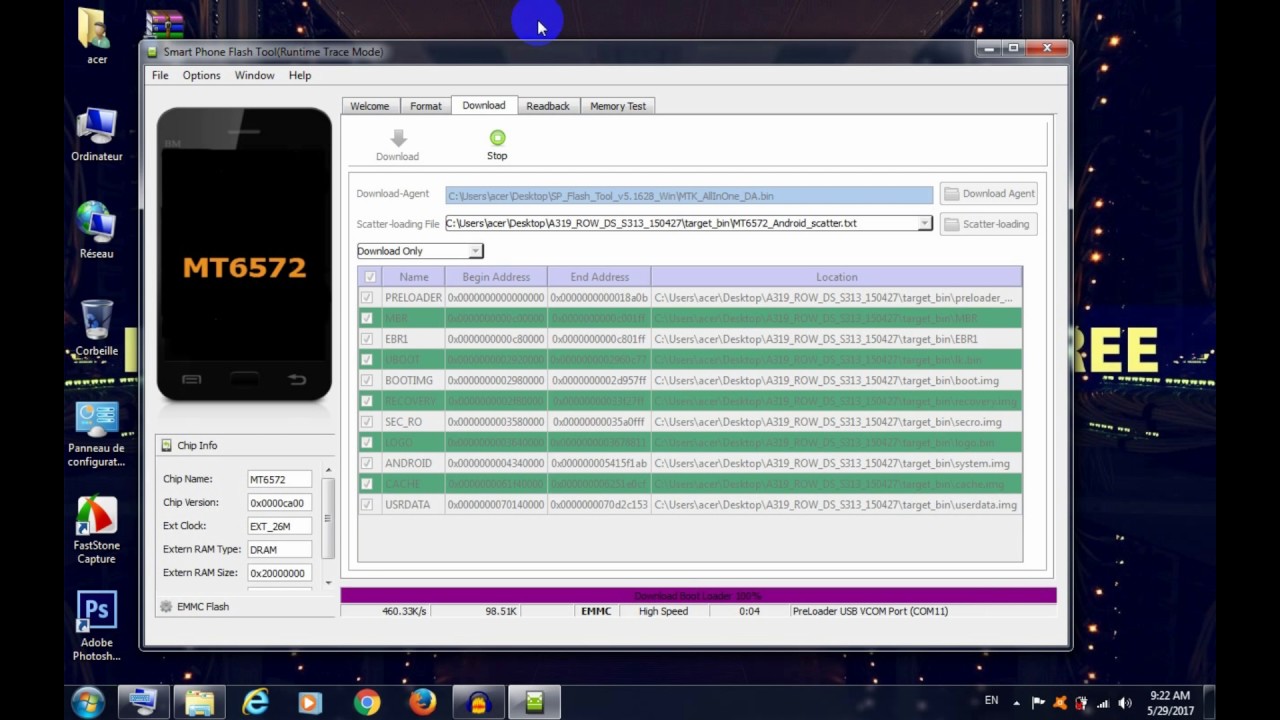Open the Action Center flag icon

pos(1038,703)
